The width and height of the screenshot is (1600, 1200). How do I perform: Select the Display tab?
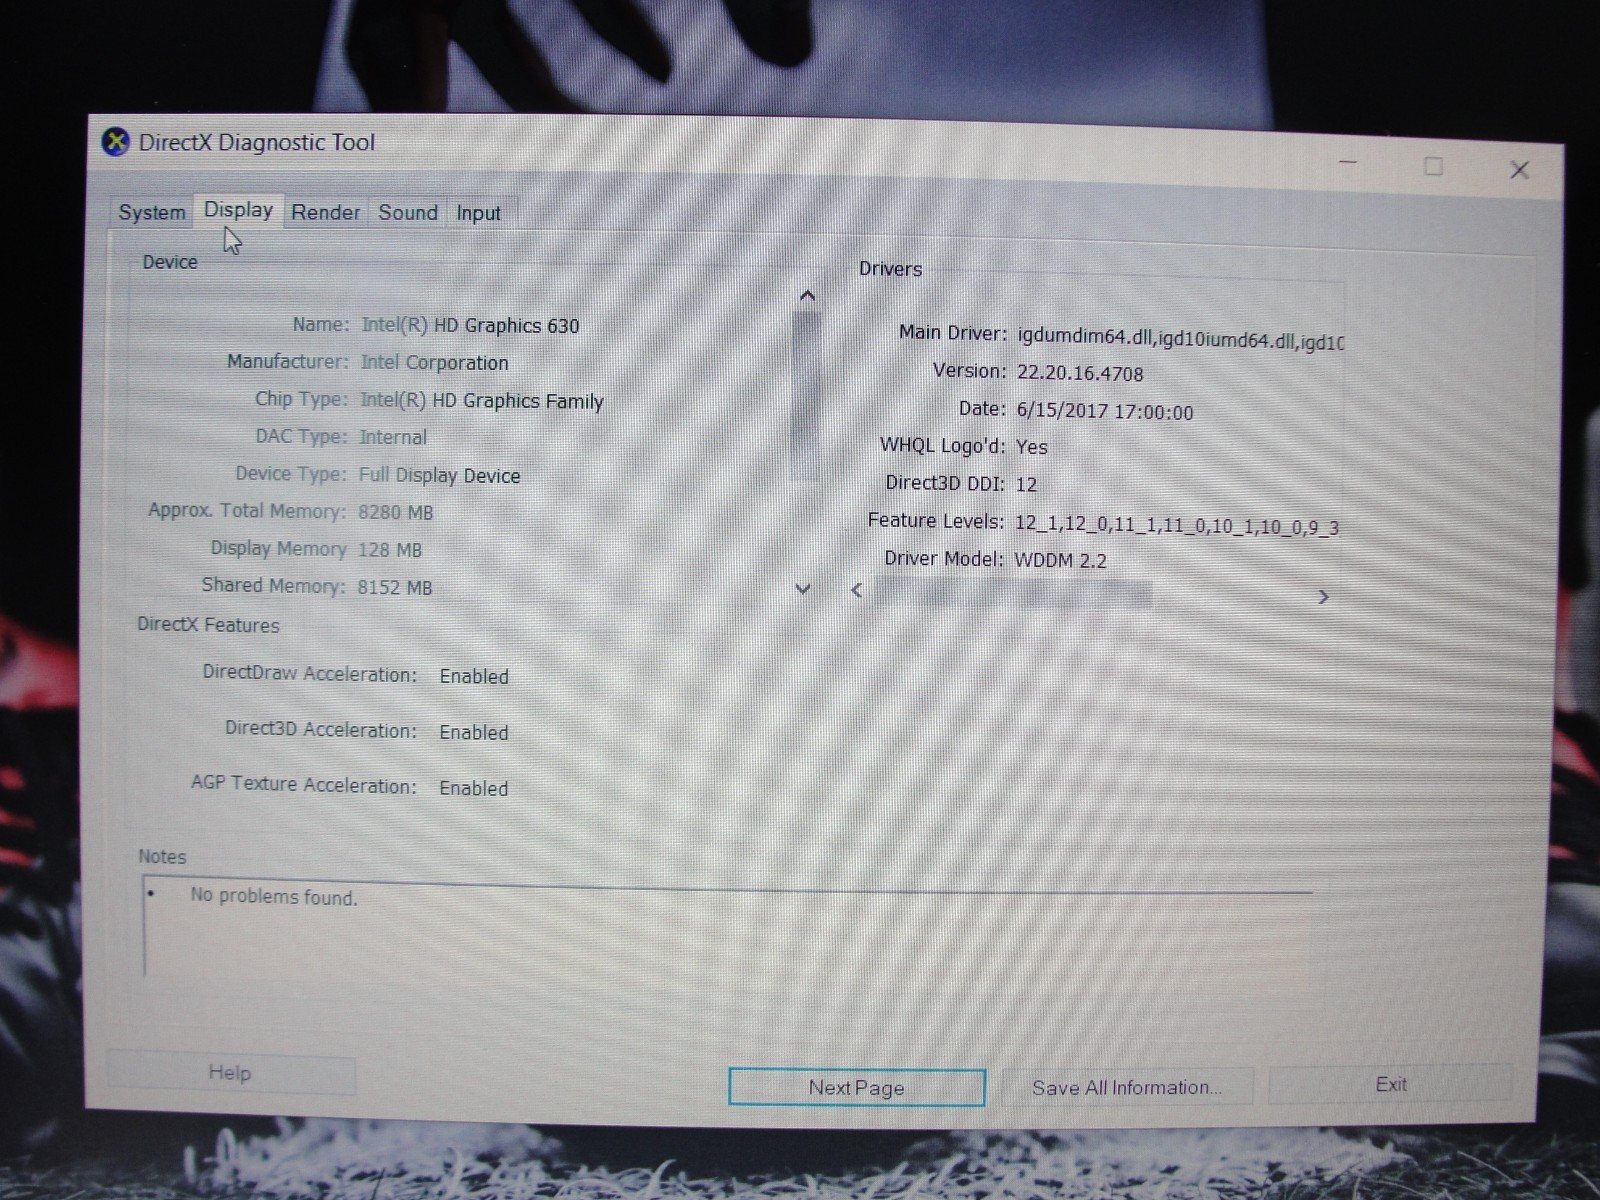[238, 210]
